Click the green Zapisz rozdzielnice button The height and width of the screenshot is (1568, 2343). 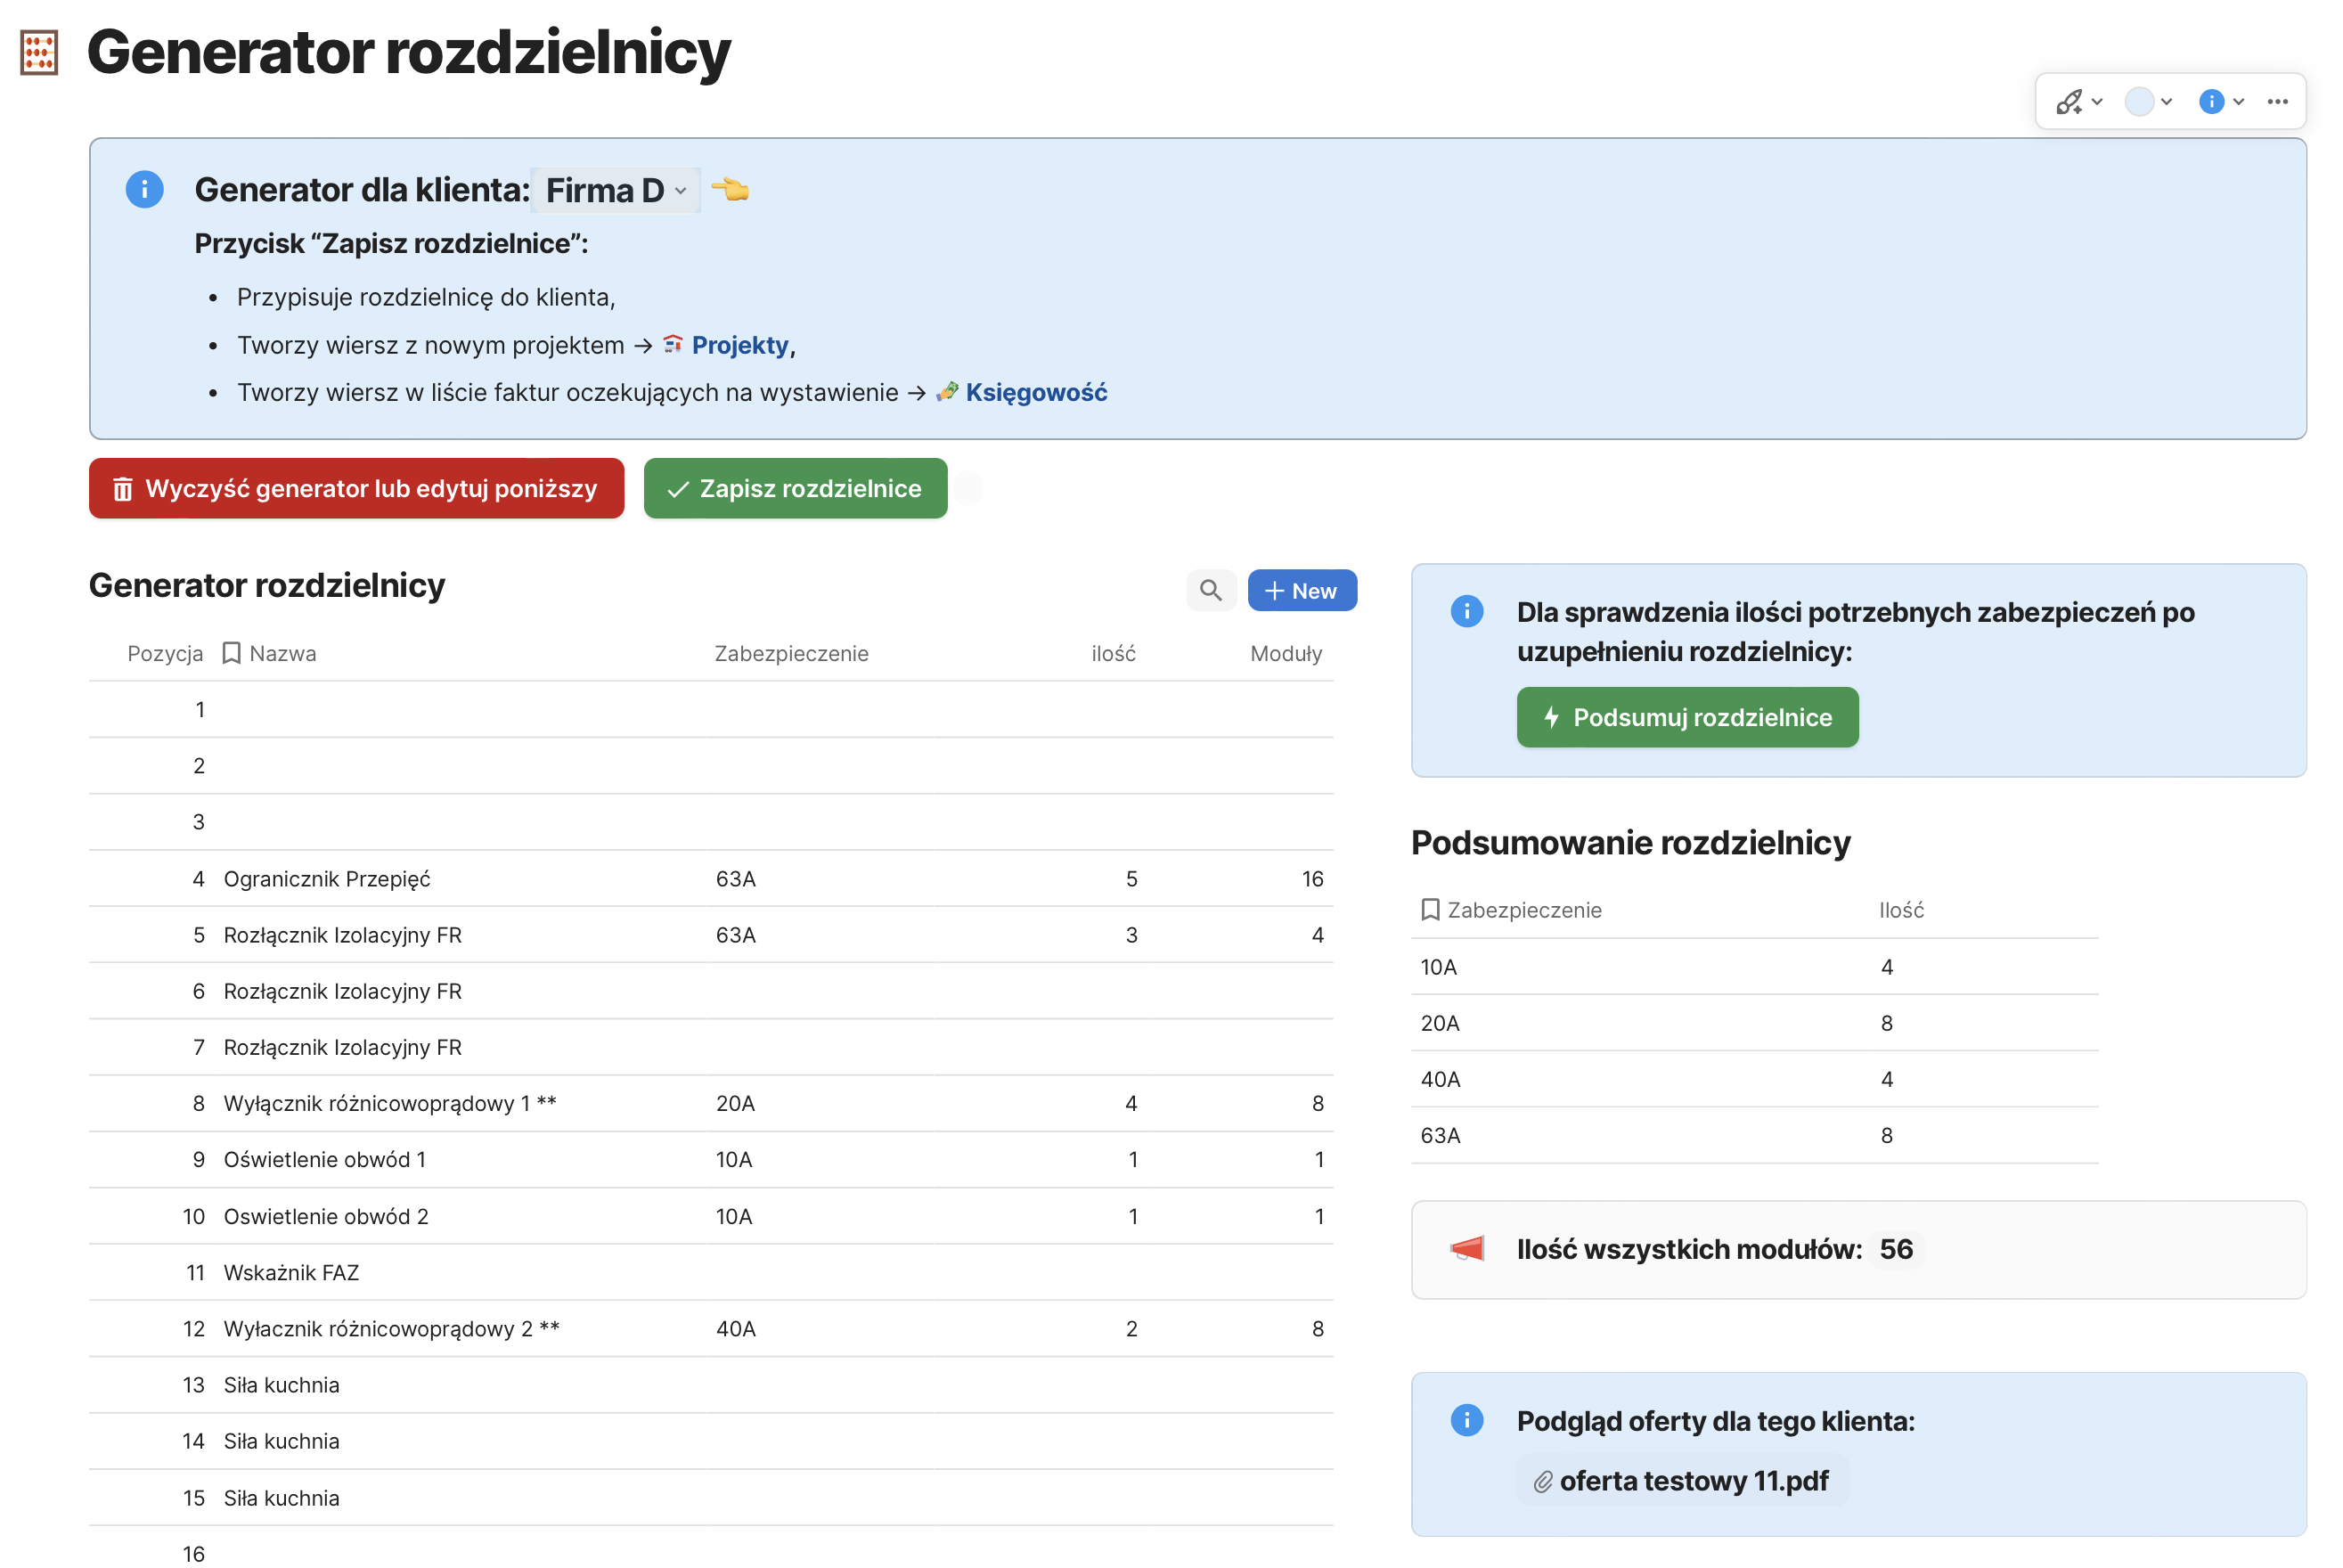pos(795,489)
